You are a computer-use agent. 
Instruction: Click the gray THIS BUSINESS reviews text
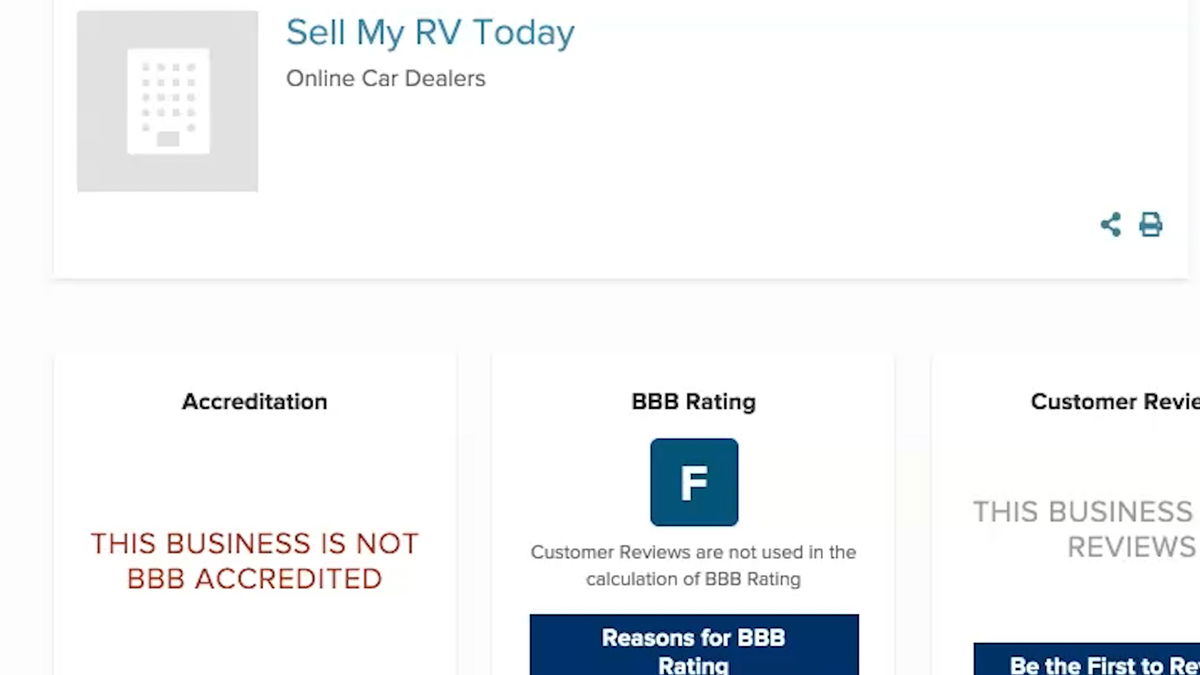coord(1084,529)
